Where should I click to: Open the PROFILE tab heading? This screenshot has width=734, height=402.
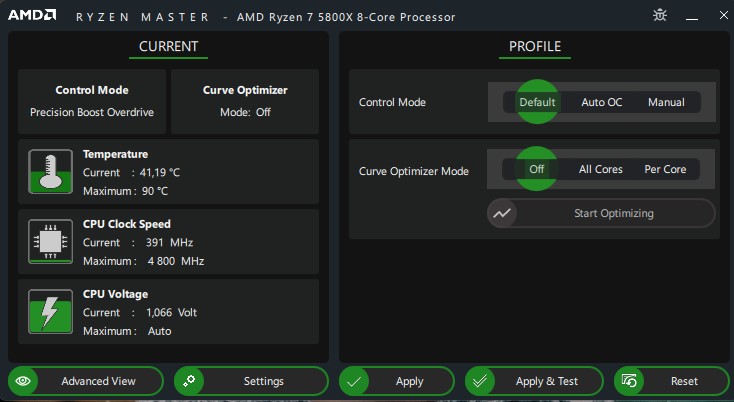pos(535,46)
